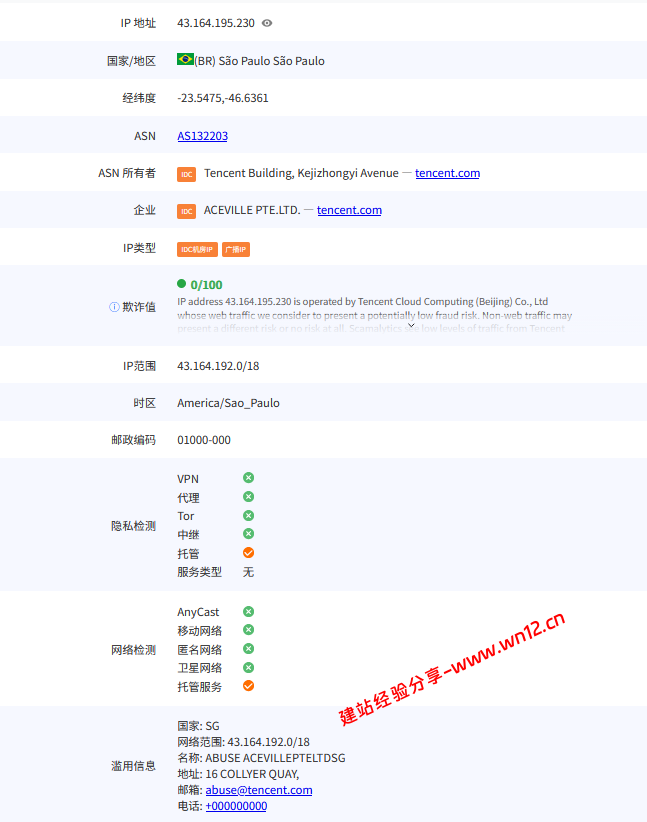Viewport: 647px width, 822px height.
Task: Click the 欺诈值 label
Action: [x=139, y=307]
